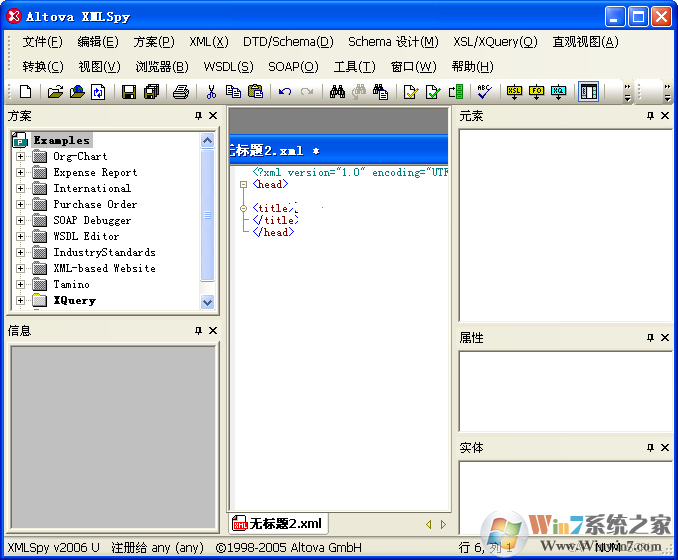Viewport: 678px width, 560px height.
Task: Select the 无标题2.xml document tab
Action: coord(279,523)
